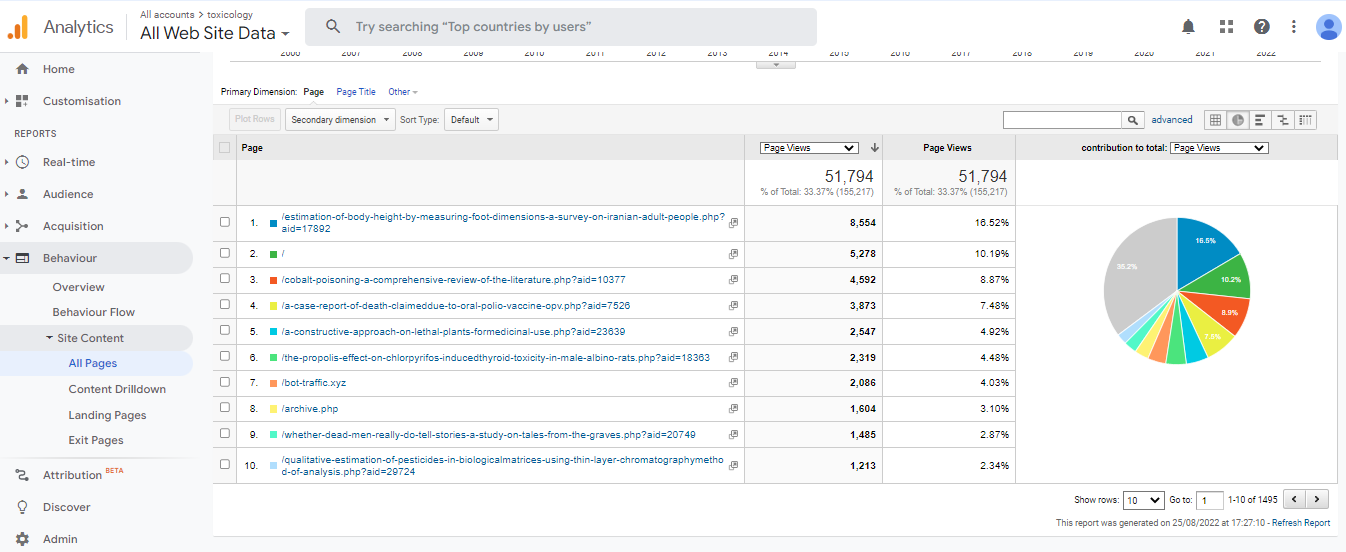This screenshot has height=552, width=1346.
Task: Click the /archive.php page link
Action: [x=310, y=409]
